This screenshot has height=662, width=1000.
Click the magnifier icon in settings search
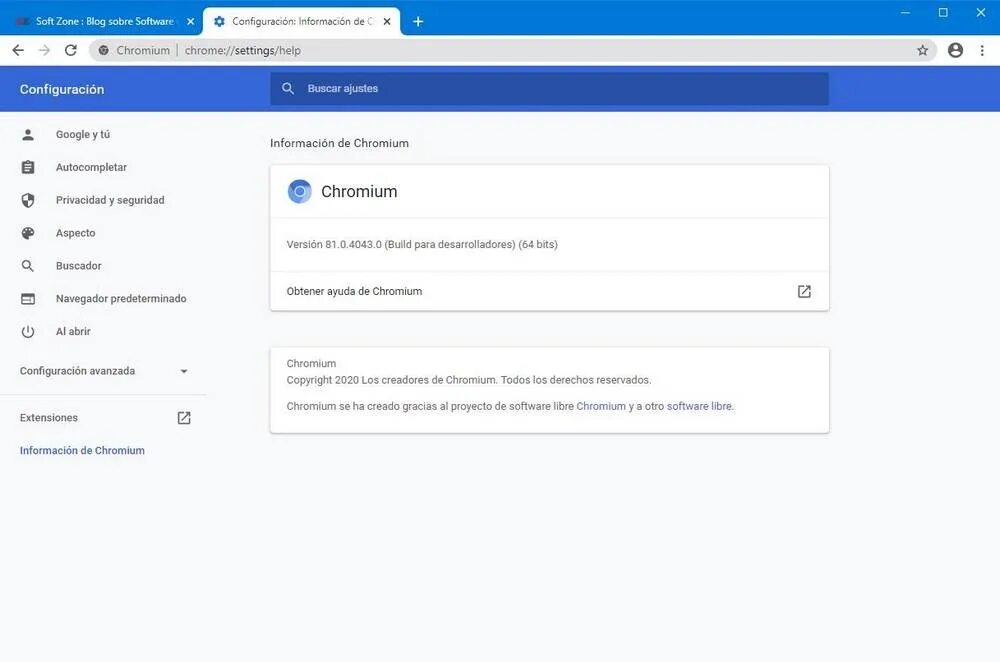288,89
